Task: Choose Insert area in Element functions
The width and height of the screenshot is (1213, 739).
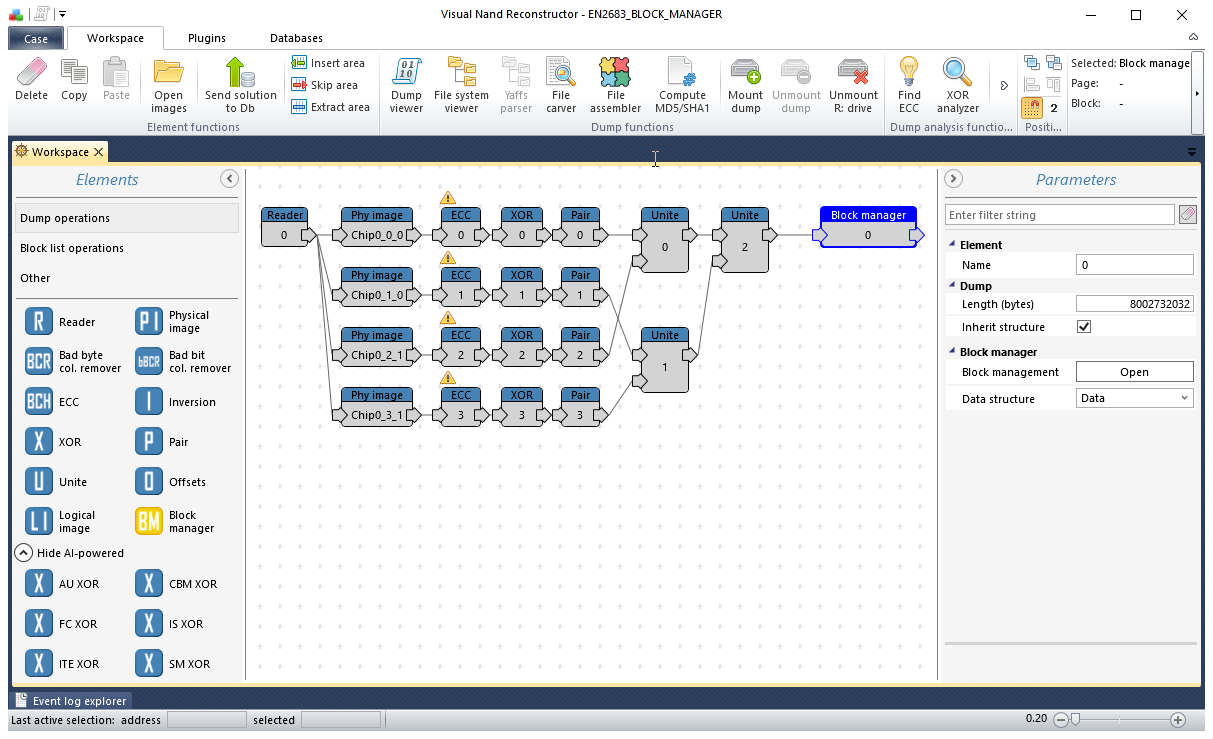Action: click(328, 63)
